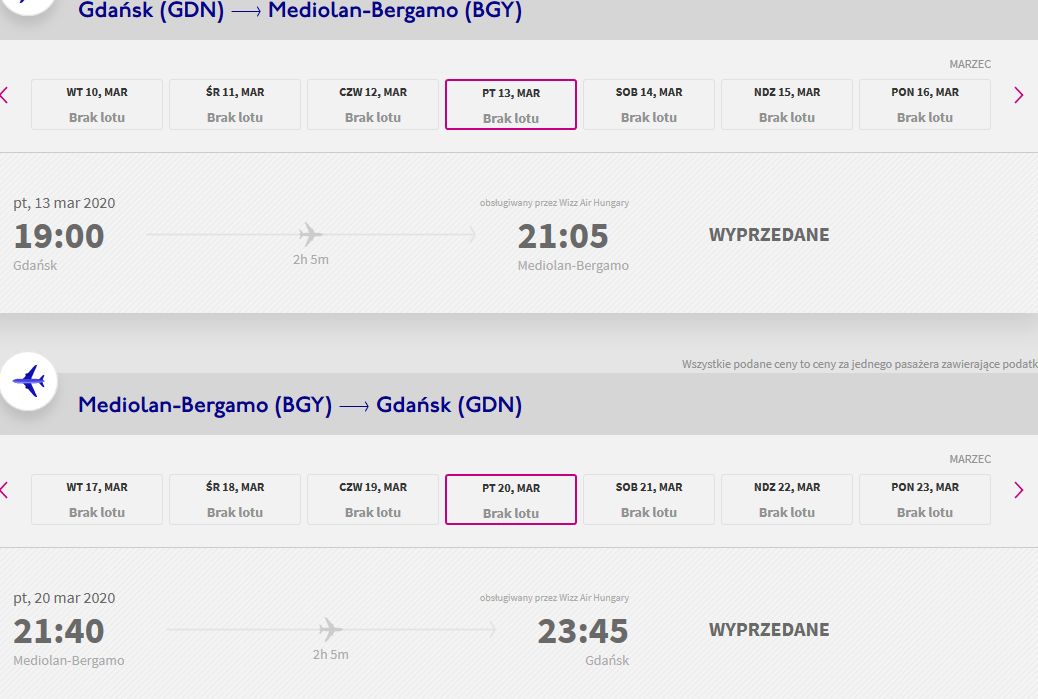Select return date WT 17, MAR
Viewport: 1038px width, 699px height.
point(97,499)
